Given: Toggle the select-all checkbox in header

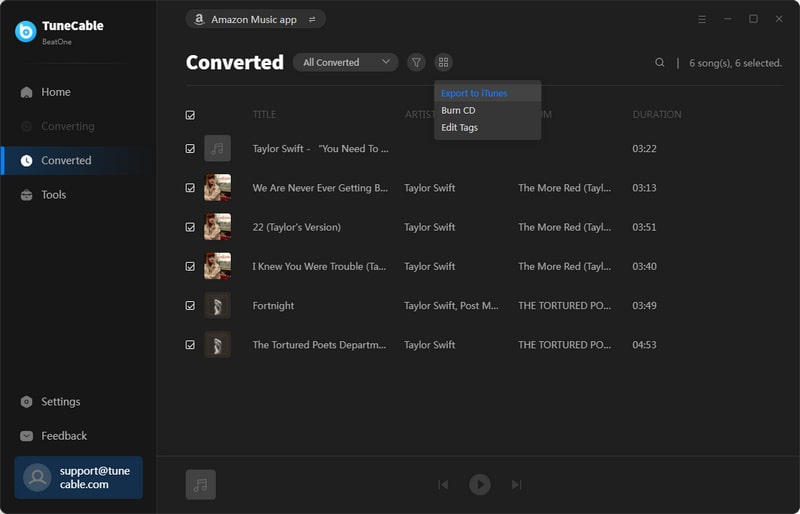Looking at the screenshot, I should click(x=190, y=115).
